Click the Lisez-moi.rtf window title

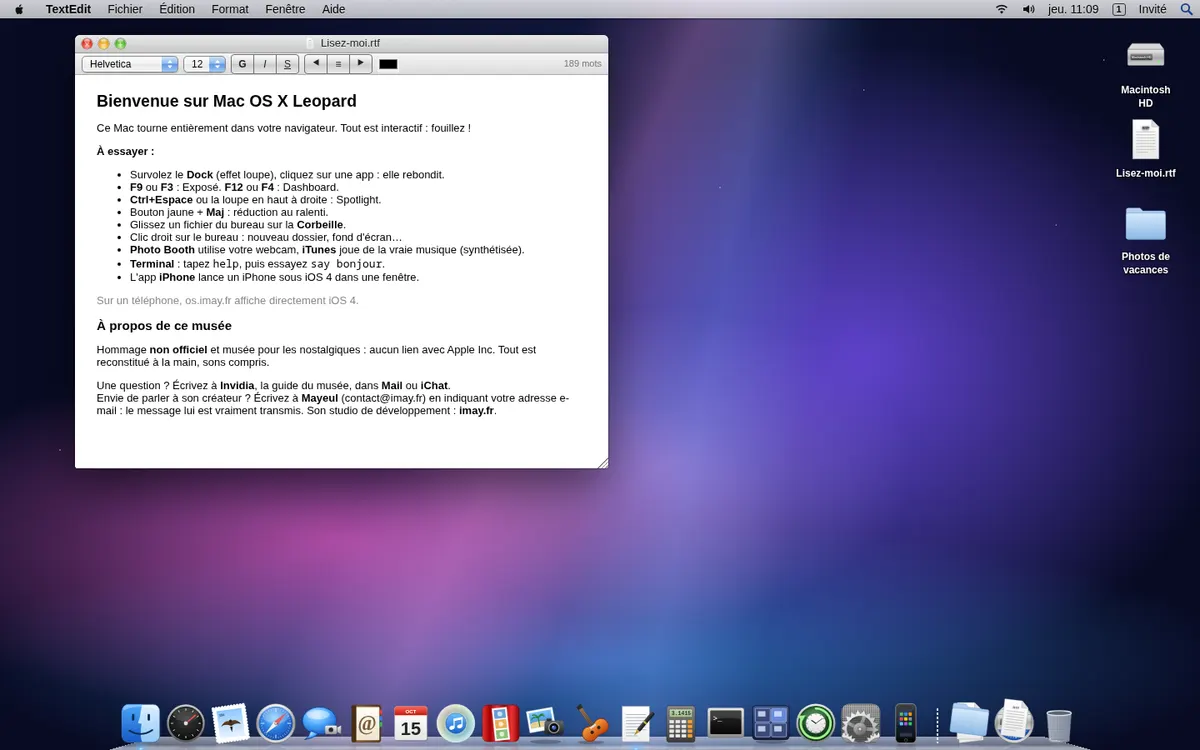(350, 43)
